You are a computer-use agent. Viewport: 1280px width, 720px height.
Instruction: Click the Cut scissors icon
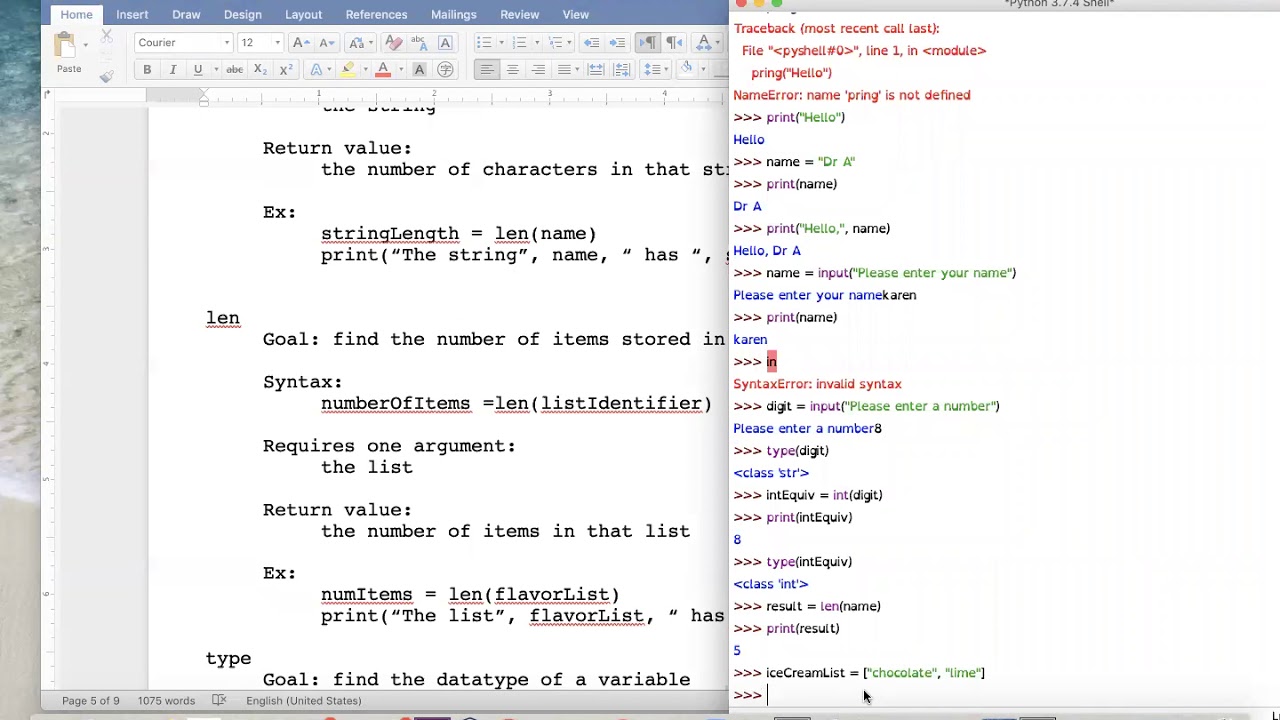[x=106, y=34]
